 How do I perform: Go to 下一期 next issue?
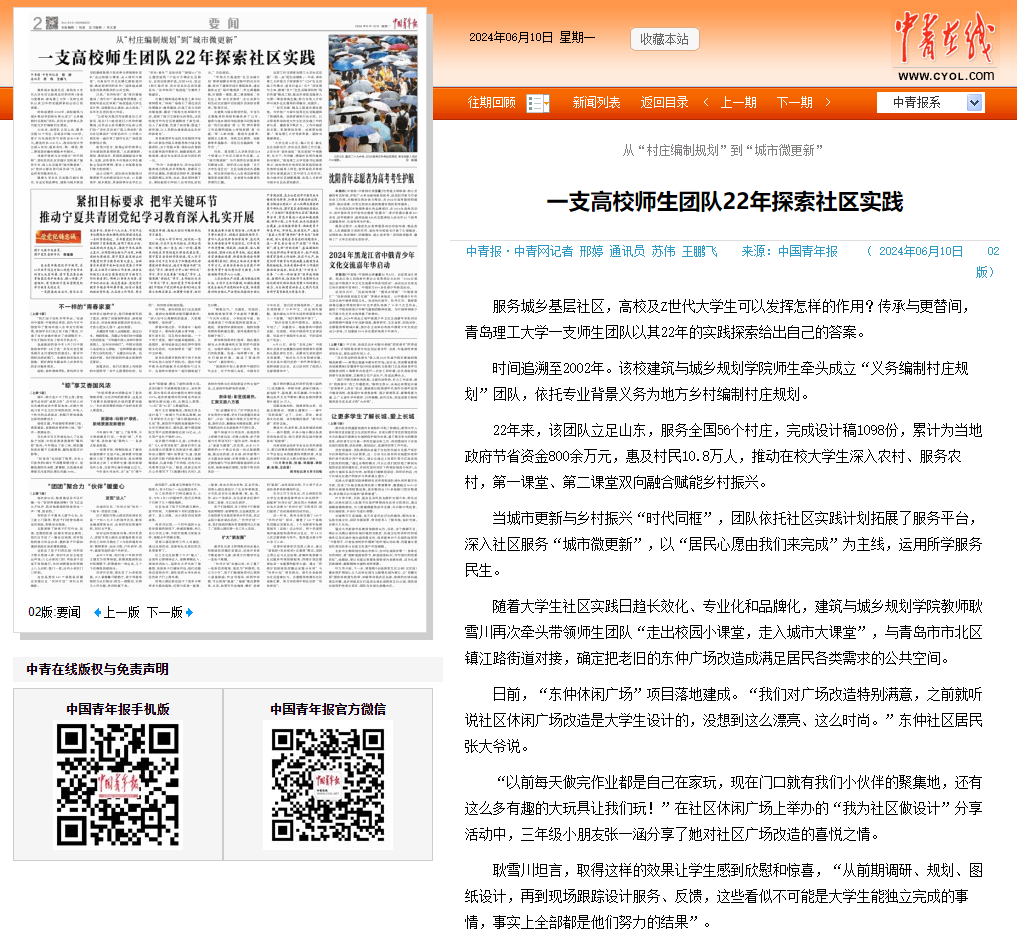[794, 103]
